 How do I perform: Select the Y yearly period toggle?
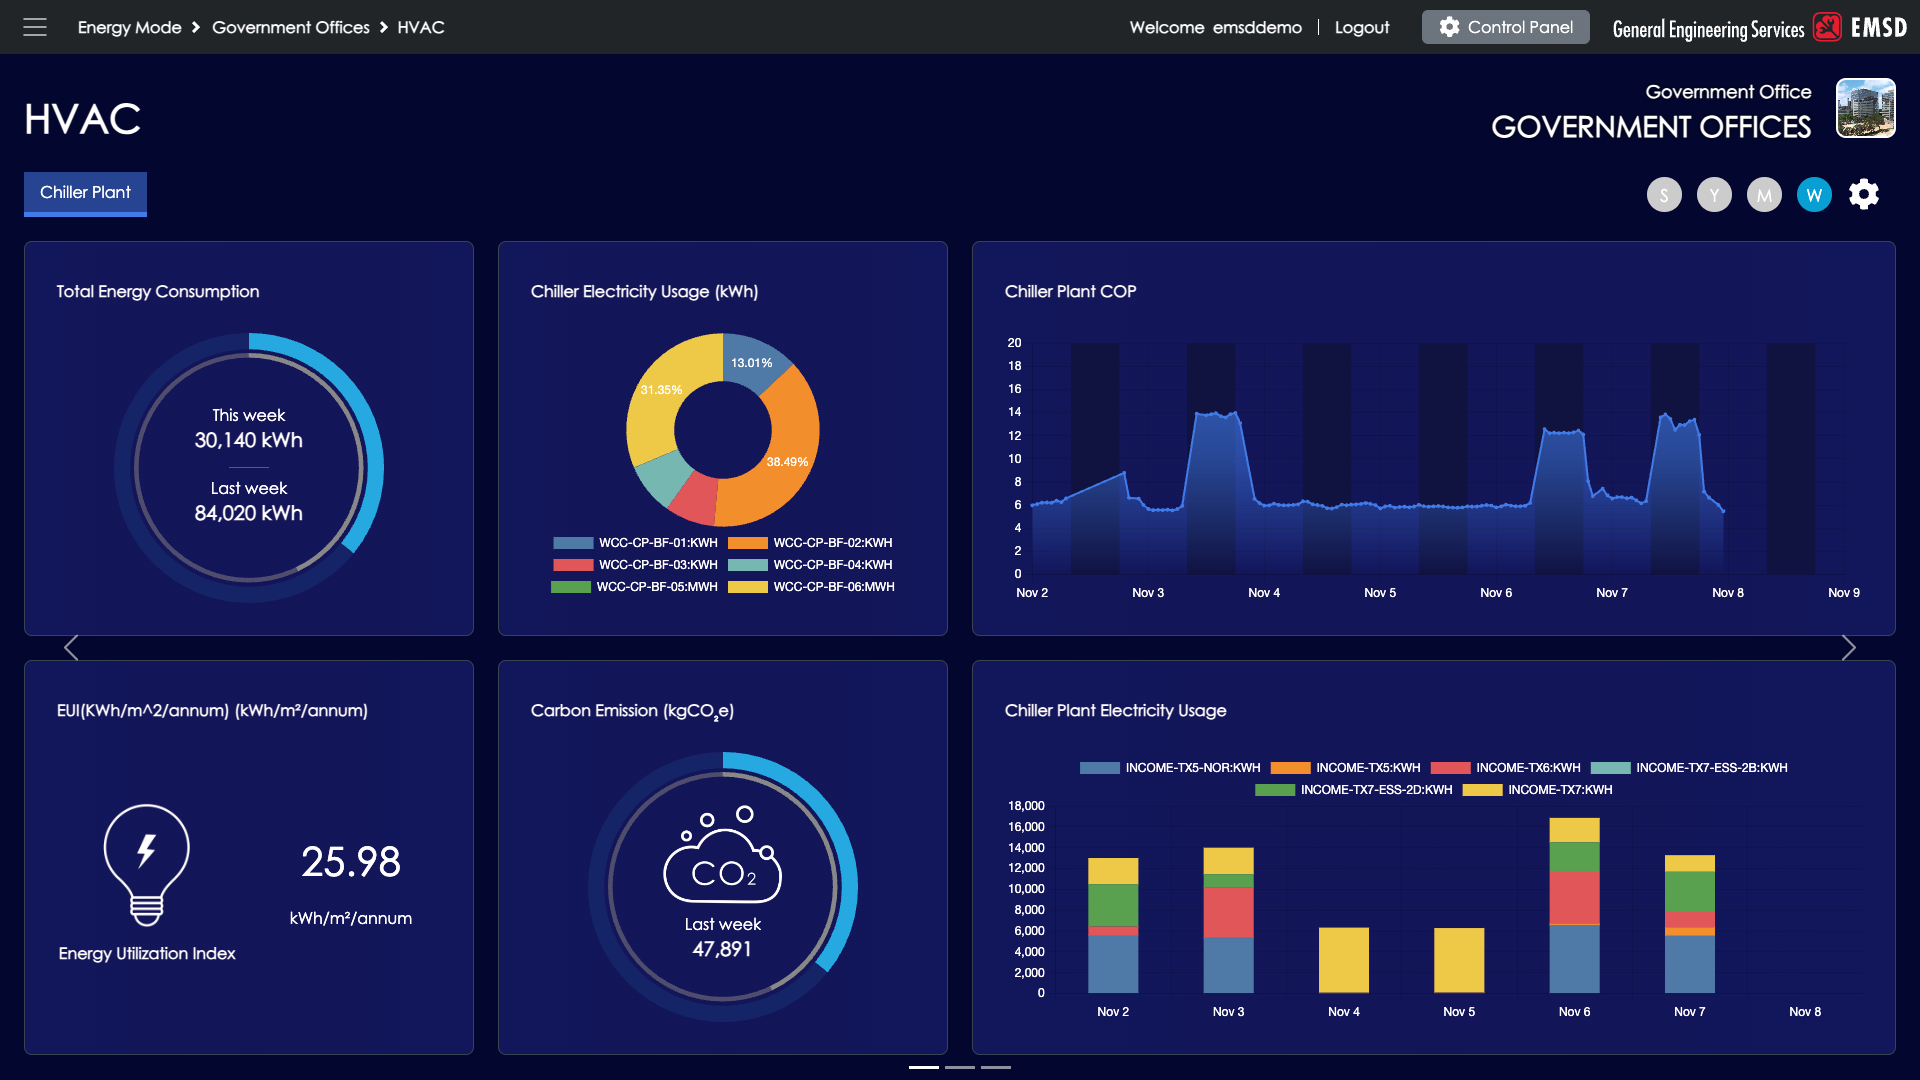pyautogui.click(x=1713, y=195)
